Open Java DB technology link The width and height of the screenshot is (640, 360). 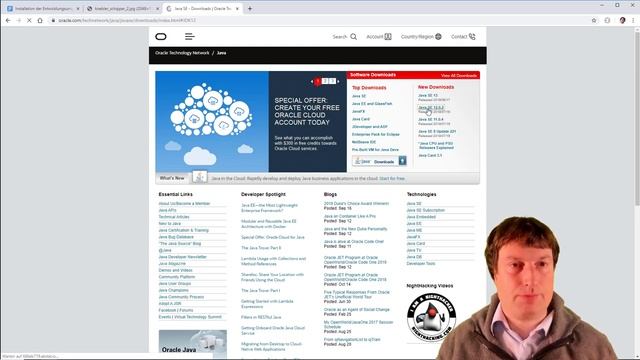point(414,257)
